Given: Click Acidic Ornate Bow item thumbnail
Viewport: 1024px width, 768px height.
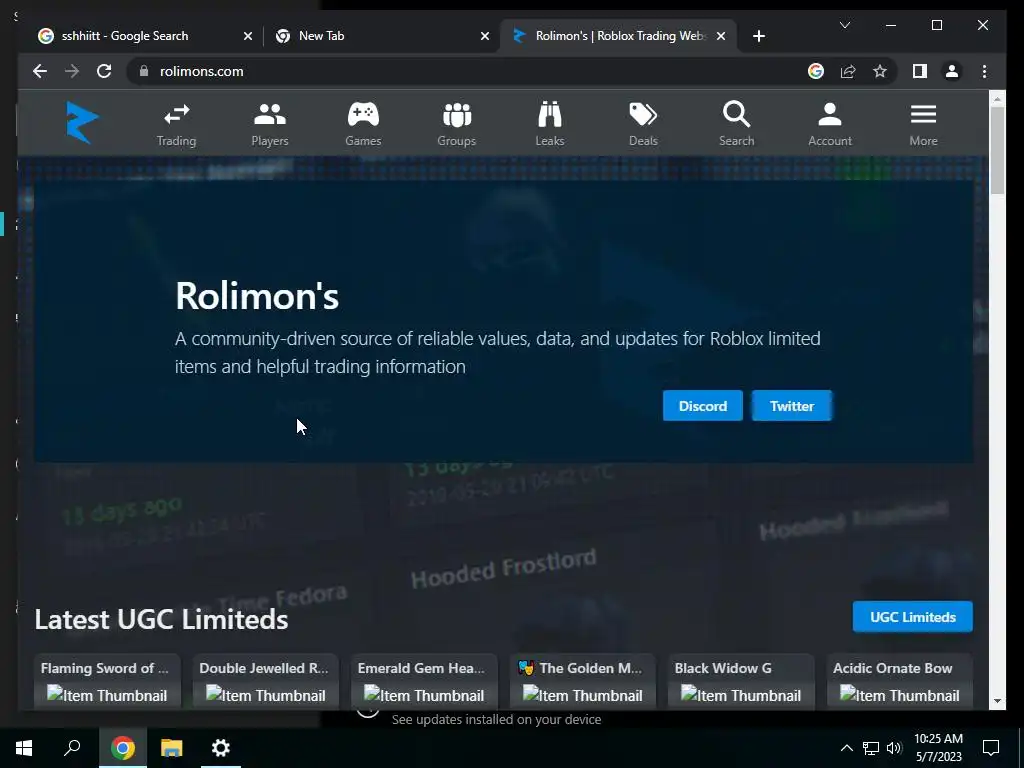Looking at the screenshot, I should point(899,695).
